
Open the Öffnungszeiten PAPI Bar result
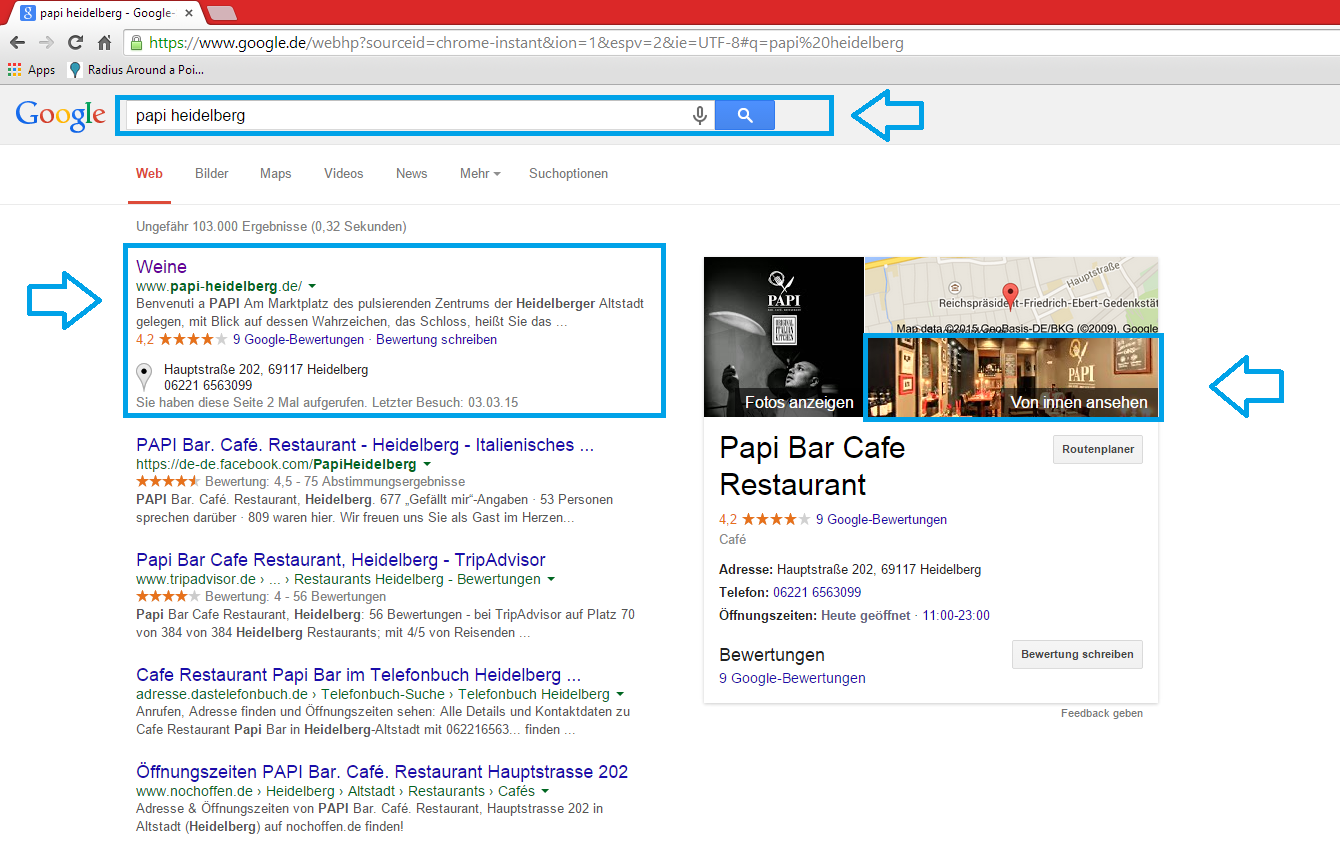[382, 772]
